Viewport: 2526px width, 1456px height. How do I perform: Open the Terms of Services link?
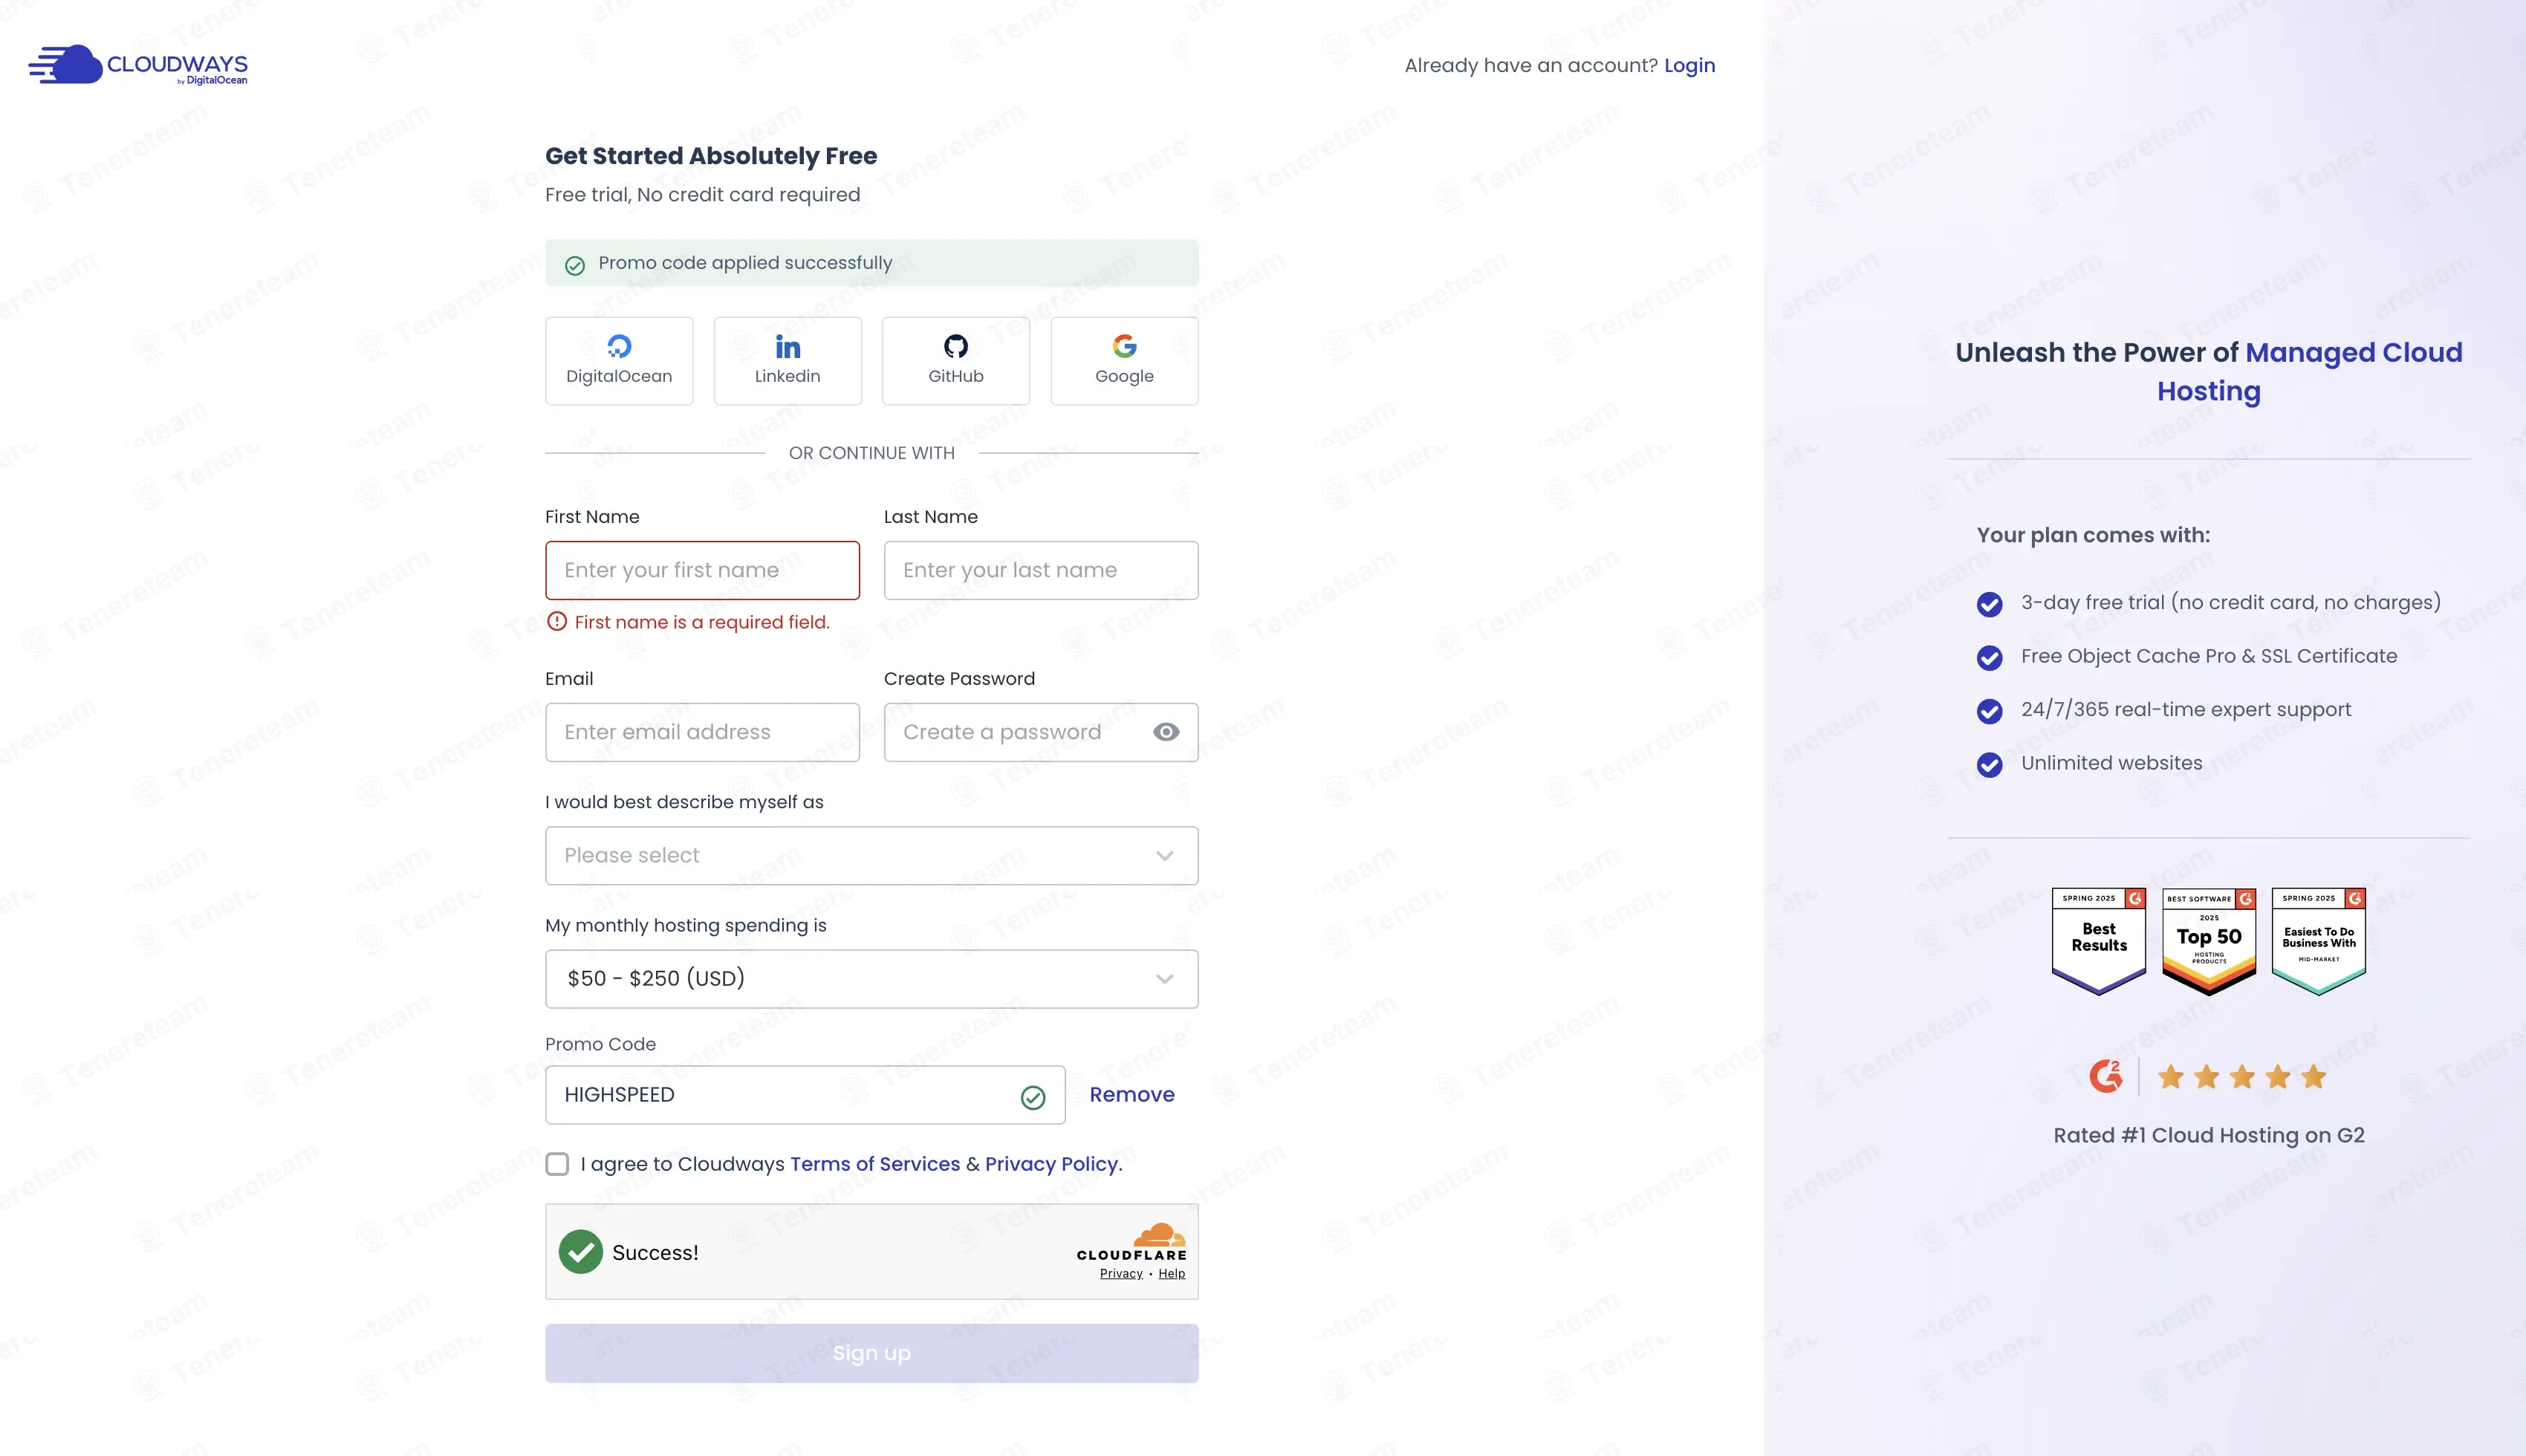pos(875,1164)
